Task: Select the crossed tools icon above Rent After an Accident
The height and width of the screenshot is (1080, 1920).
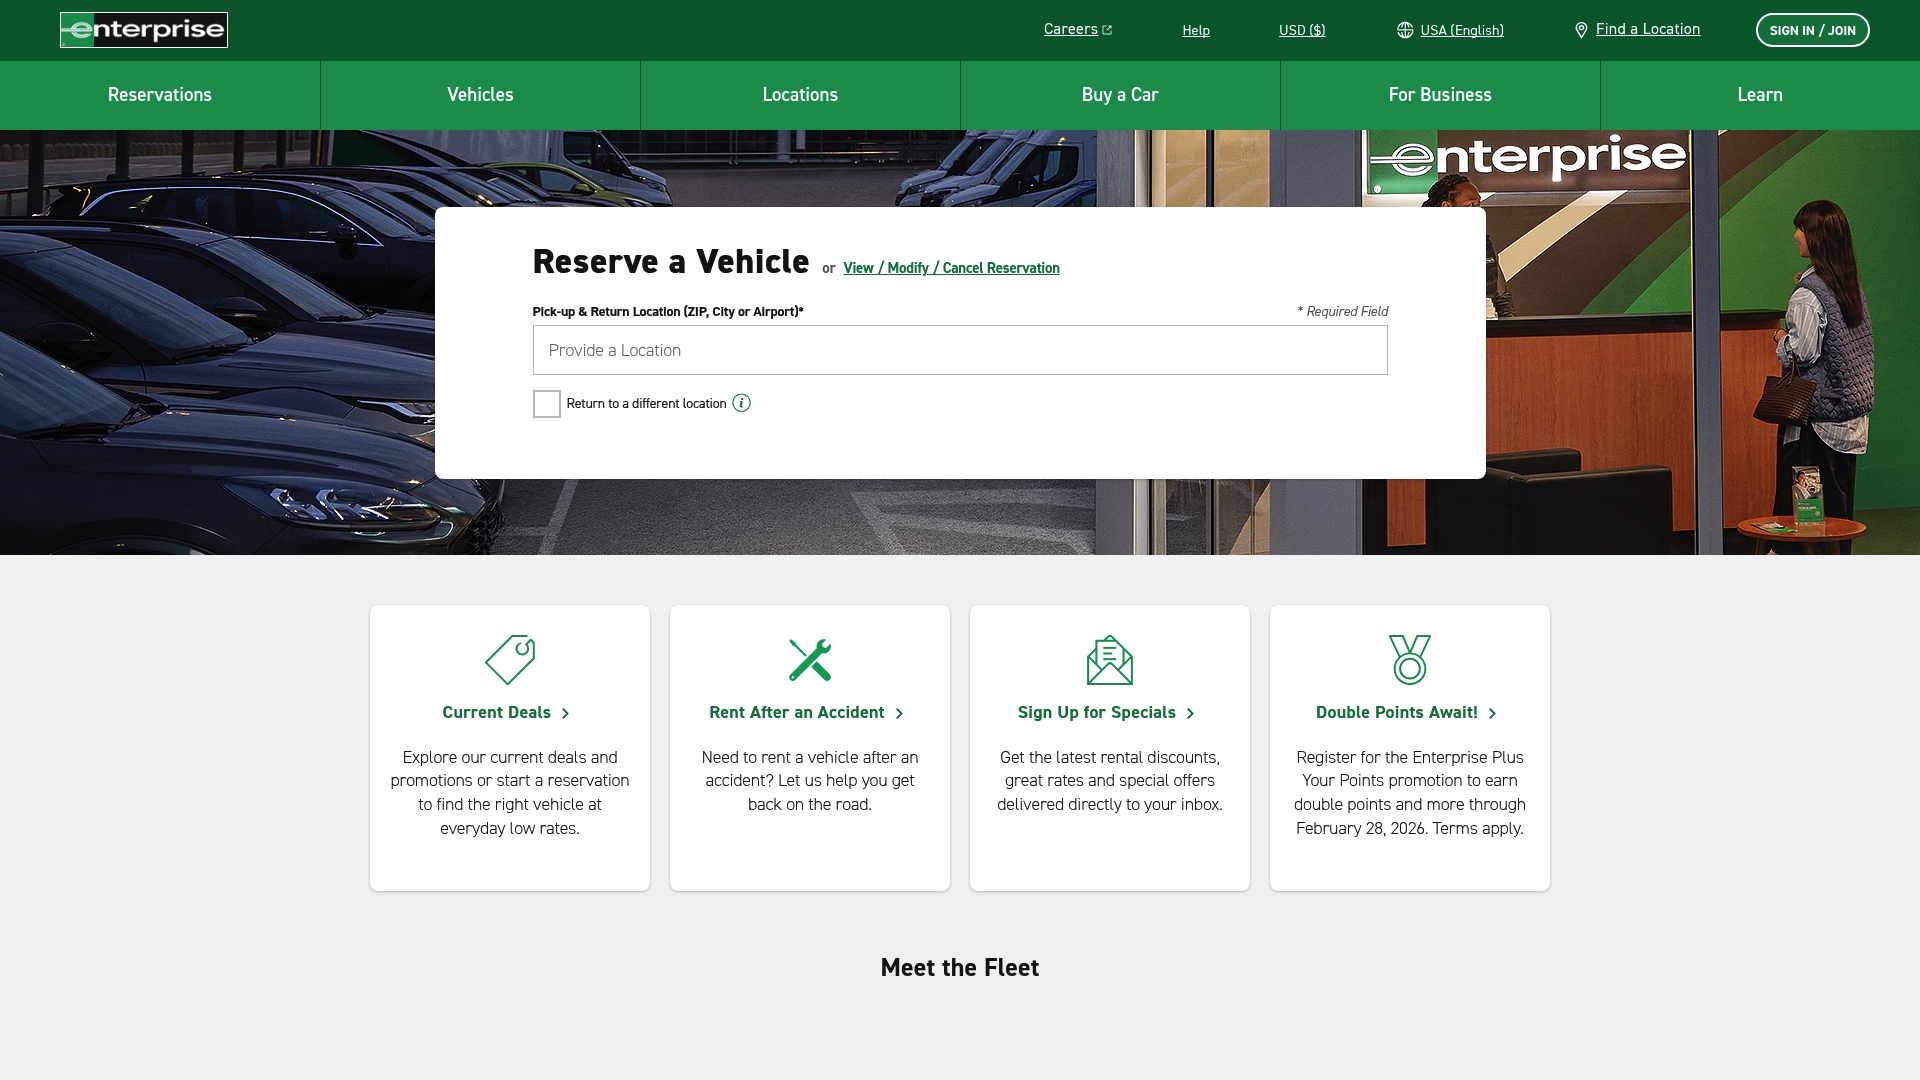Action: point(809,659)
